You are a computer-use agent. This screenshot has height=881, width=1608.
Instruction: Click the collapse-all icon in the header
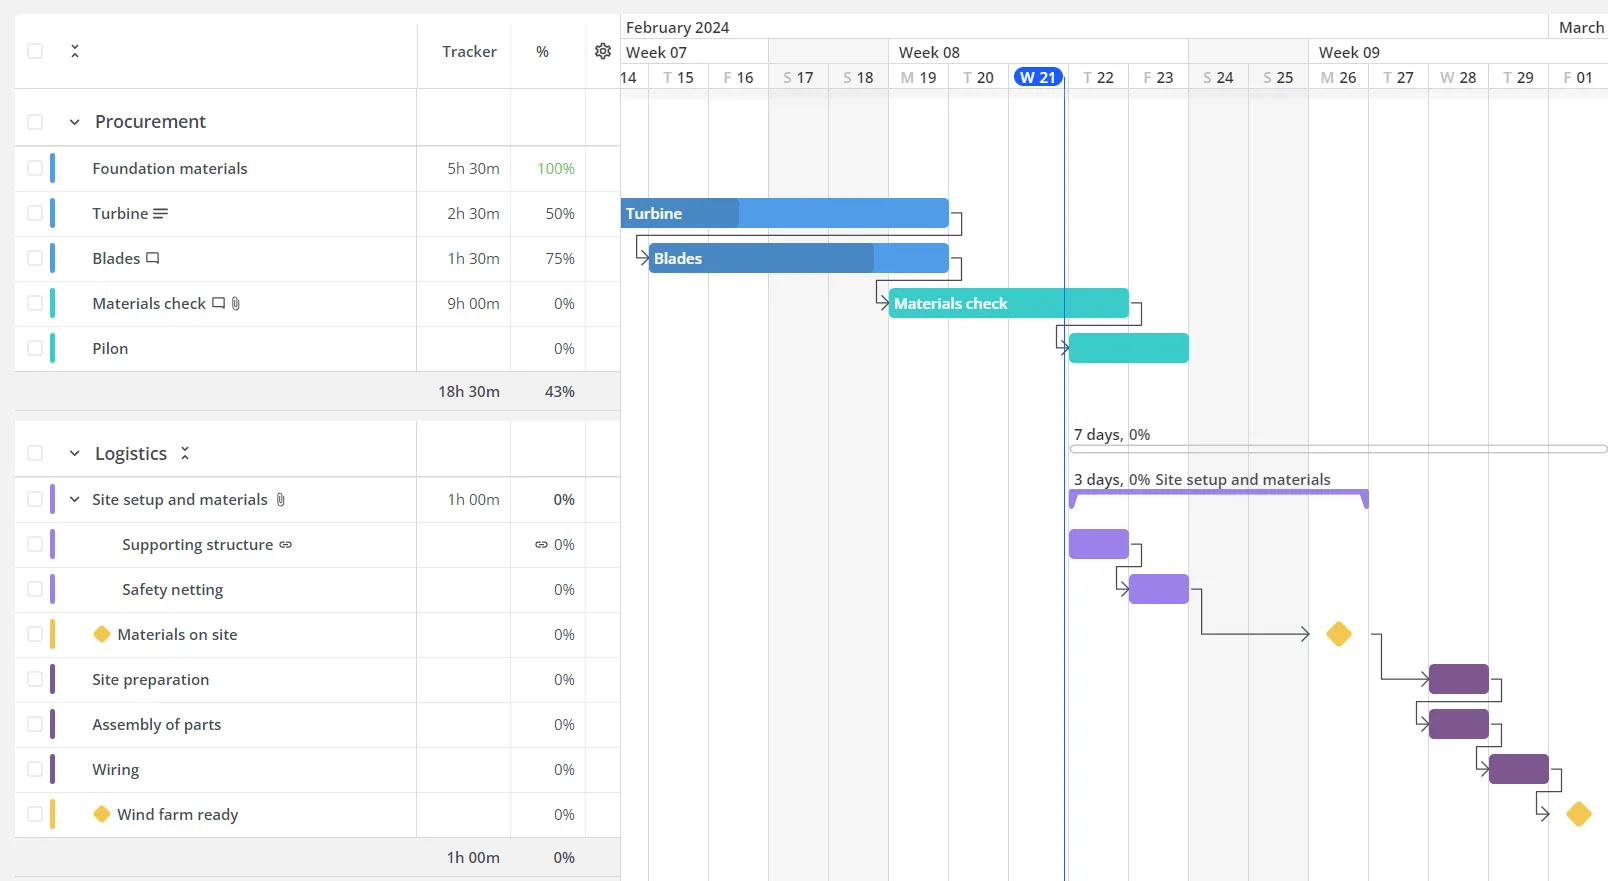pyautogui.click(x=75, y=51)
